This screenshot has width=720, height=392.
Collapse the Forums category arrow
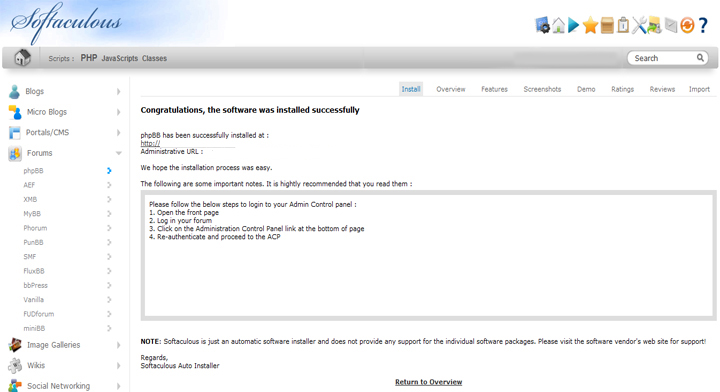coord(118,153)
